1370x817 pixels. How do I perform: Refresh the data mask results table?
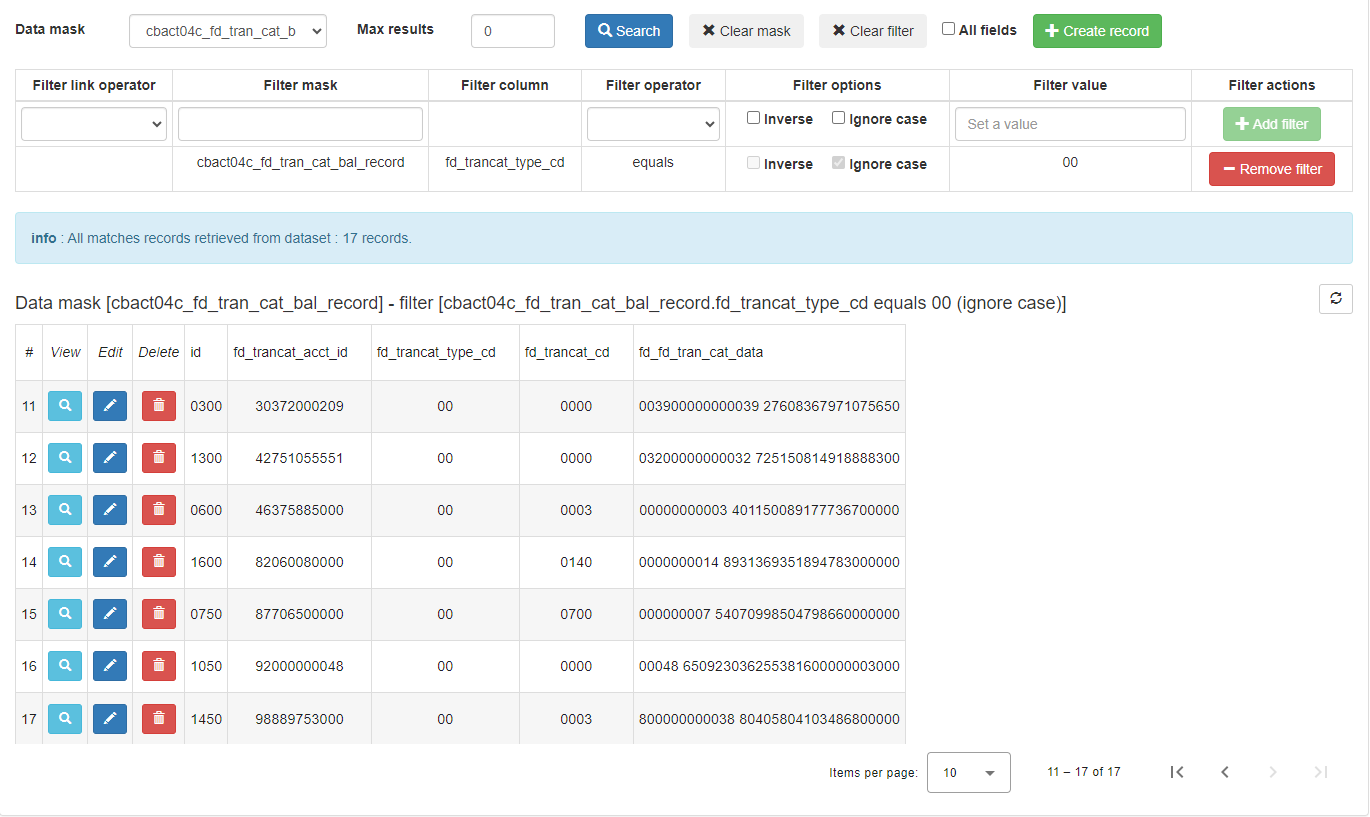[x=1336, y=298]
